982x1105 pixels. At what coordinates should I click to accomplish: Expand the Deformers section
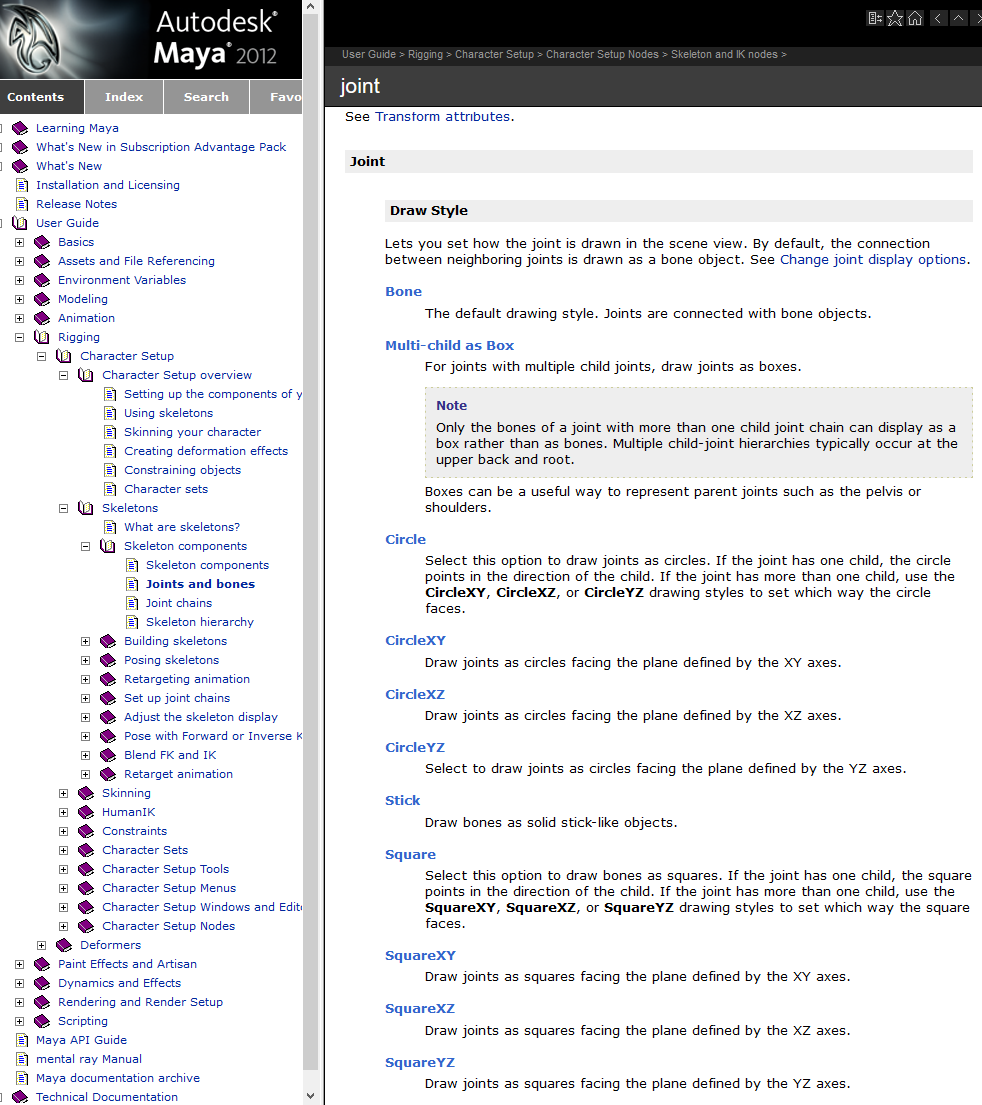click(41, 945)
